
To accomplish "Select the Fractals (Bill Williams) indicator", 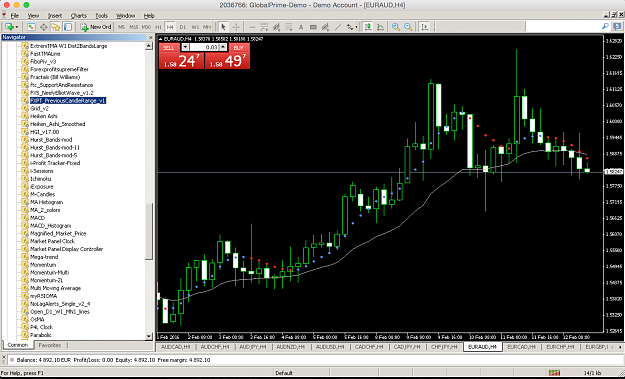I will coord(55,77).
